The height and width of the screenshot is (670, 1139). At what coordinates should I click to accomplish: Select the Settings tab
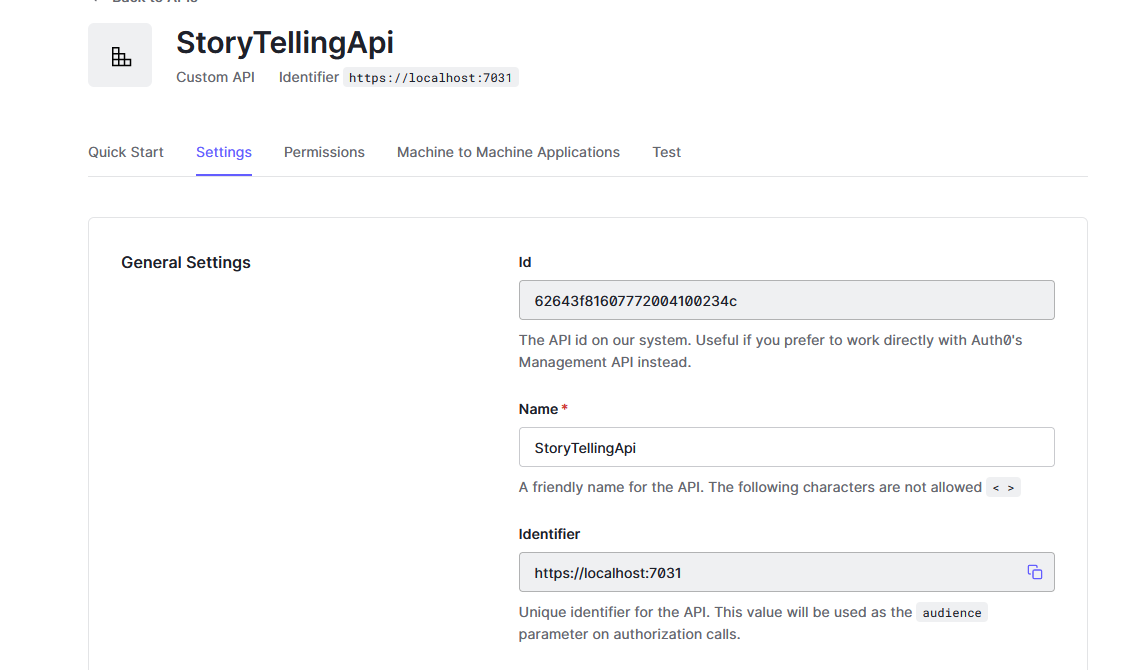coord(224,152)
